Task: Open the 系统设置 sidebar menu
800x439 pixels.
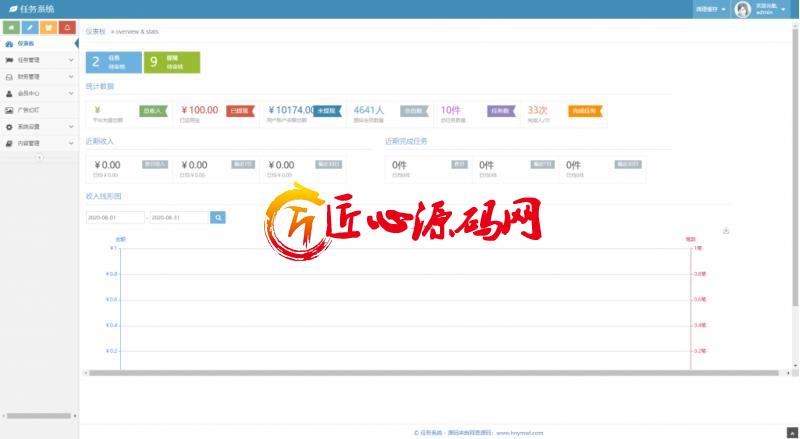Action: click(x=39, y=127)
